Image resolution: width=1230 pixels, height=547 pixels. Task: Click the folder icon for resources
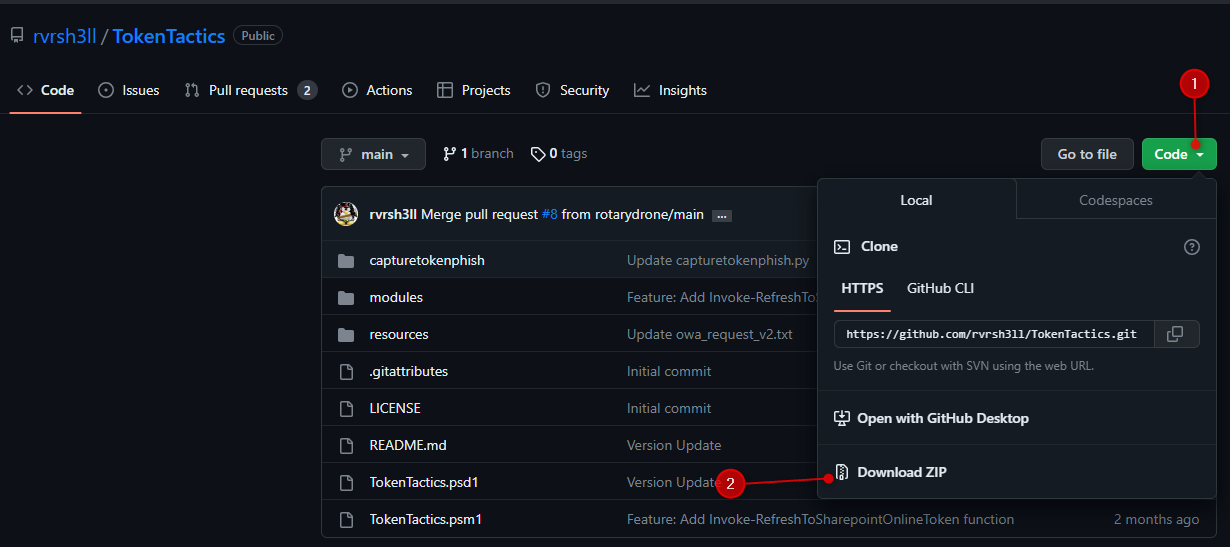point(346,334)
